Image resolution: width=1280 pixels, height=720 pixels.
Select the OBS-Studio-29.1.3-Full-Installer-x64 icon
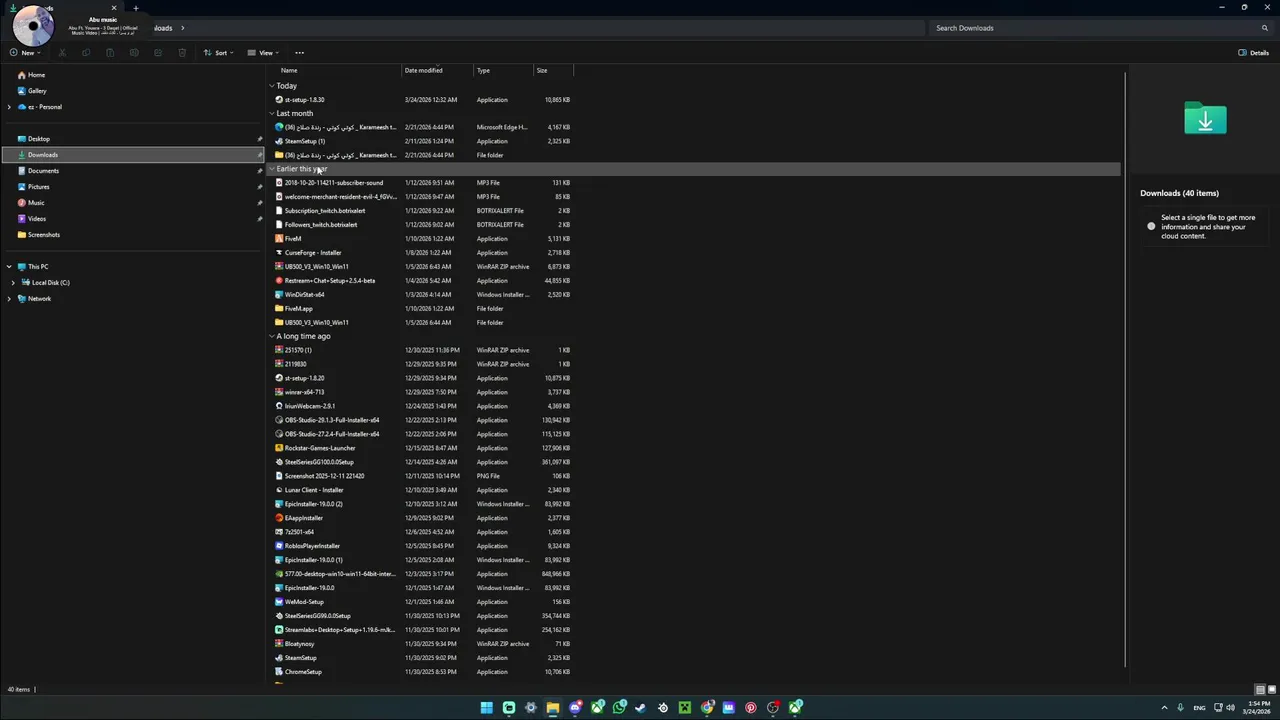[279, 420]
